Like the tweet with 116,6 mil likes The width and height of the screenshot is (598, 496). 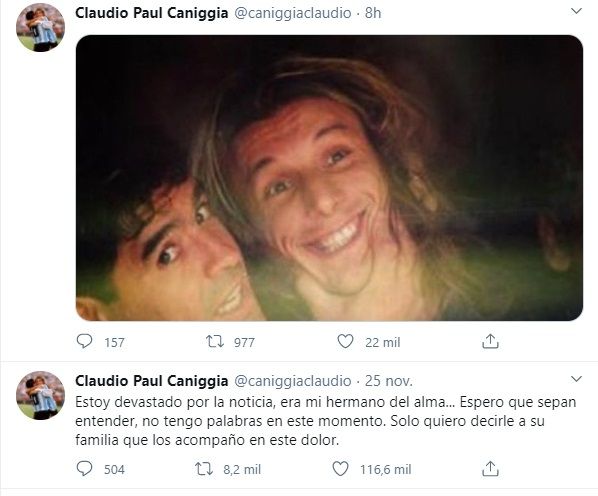click(340, 469)
